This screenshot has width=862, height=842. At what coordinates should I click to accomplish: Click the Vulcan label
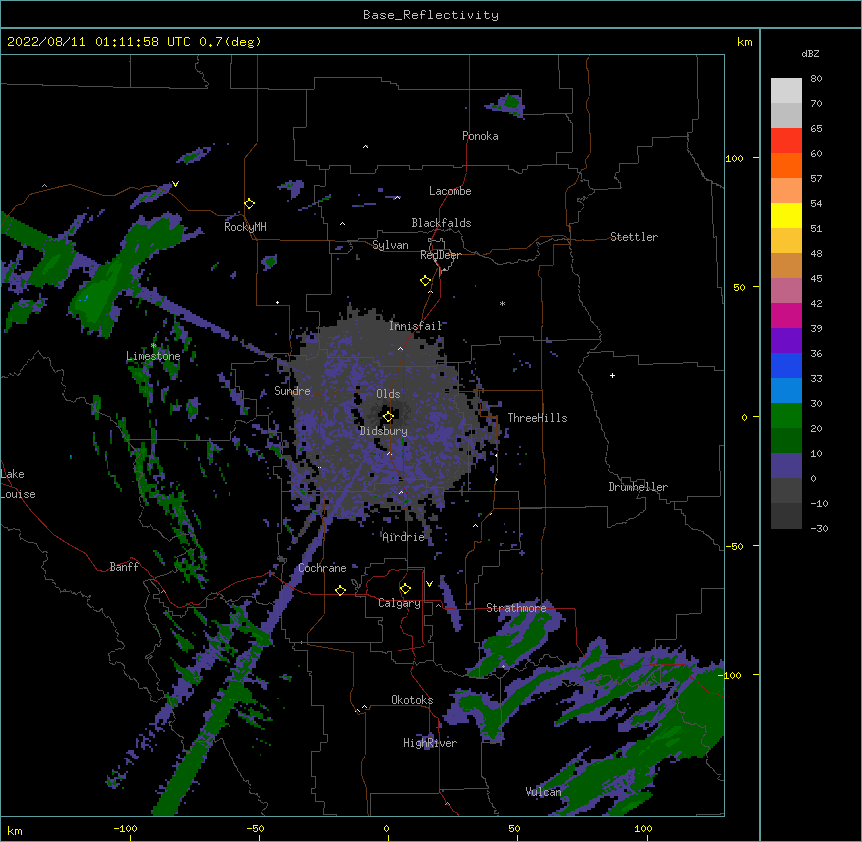coord(544,792)
